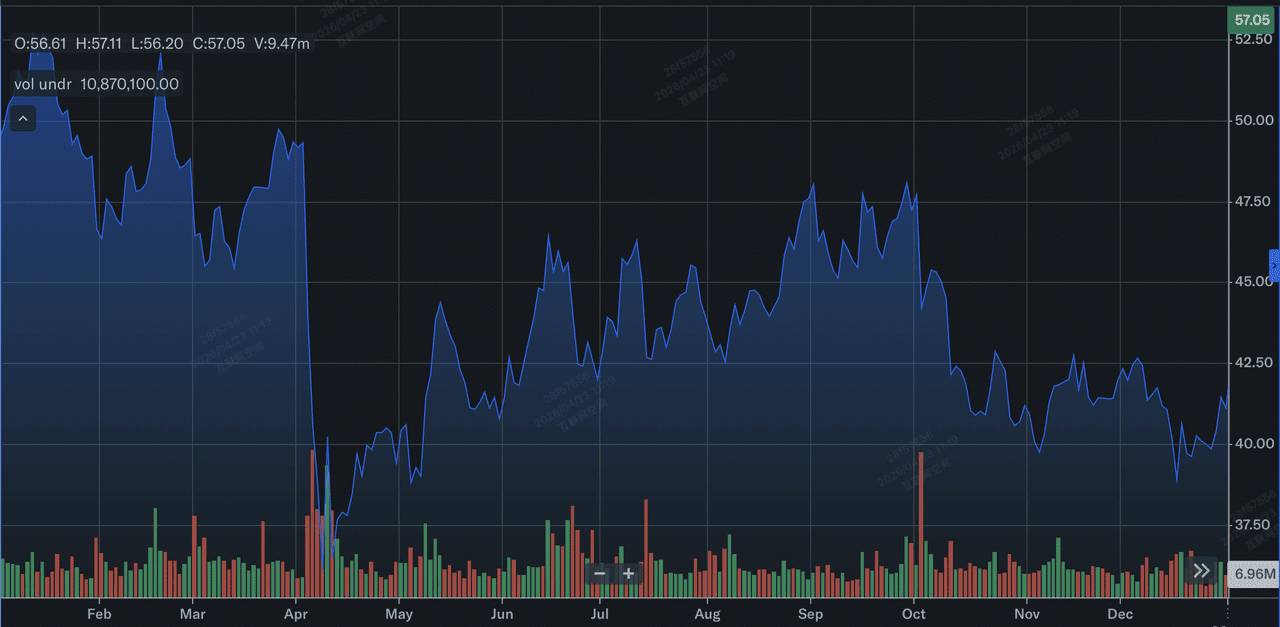Screen dimensions: 1280x627
Task: Zoom out the chart with minus button
Action: (600, 573)
